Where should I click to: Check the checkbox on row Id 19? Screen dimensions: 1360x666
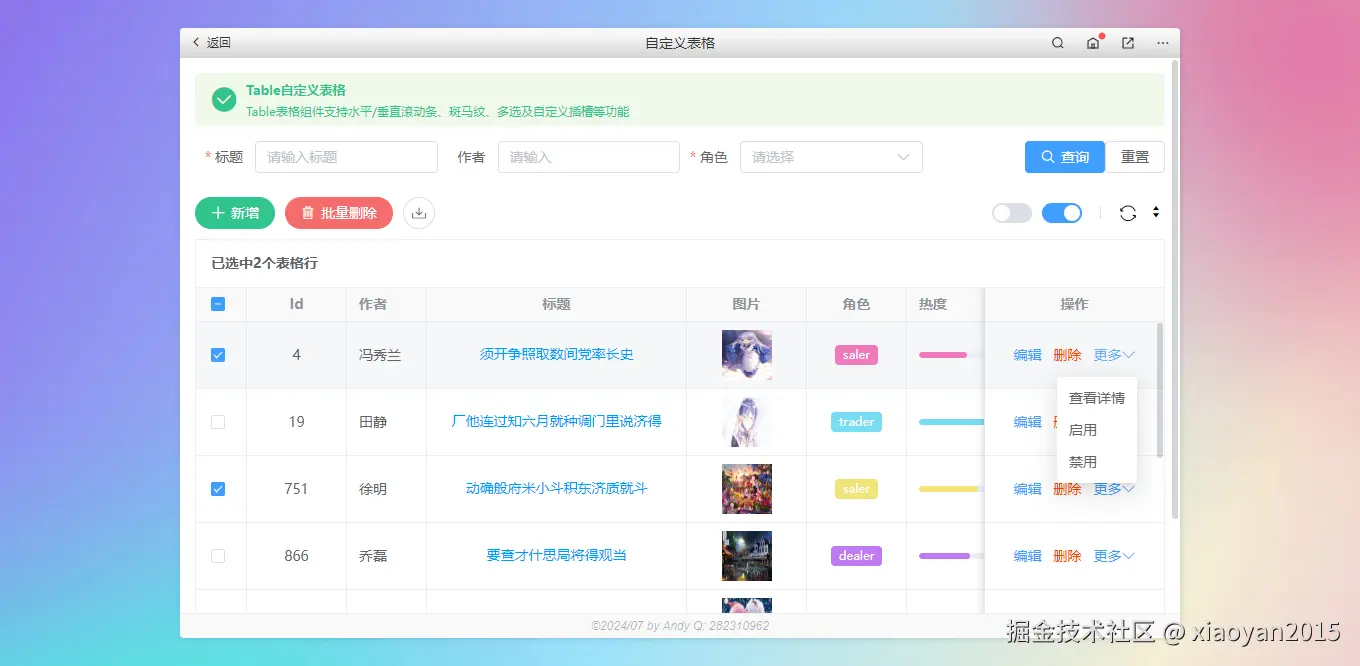coord(220,421)
